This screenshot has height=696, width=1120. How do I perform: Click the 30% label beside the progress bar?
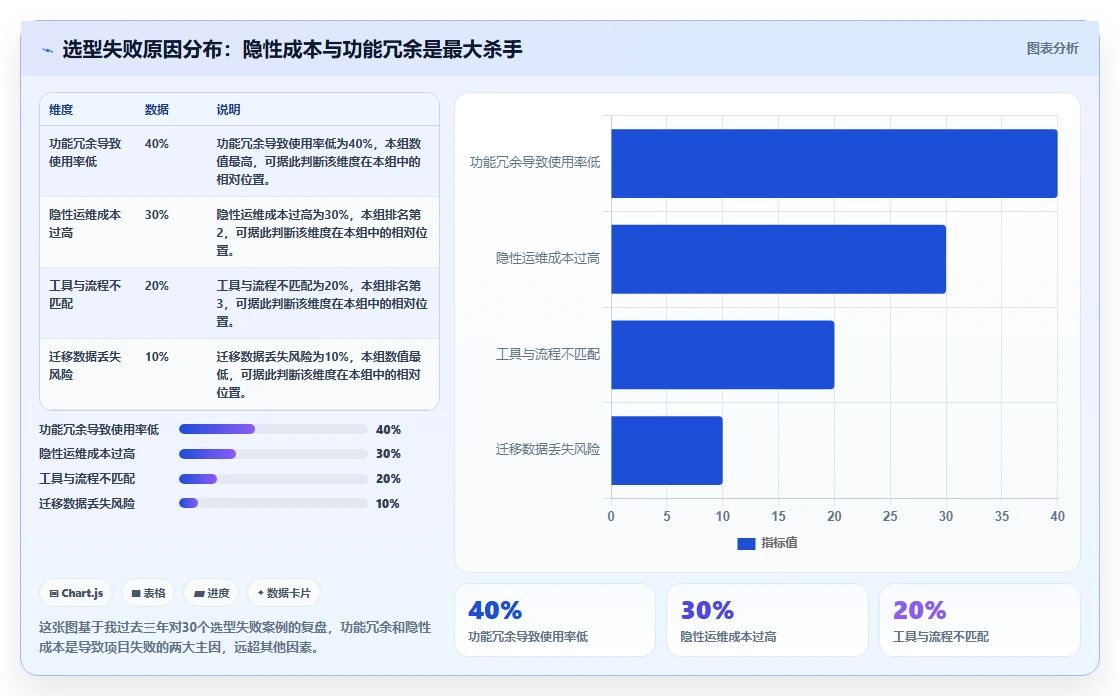click(388, 454)
